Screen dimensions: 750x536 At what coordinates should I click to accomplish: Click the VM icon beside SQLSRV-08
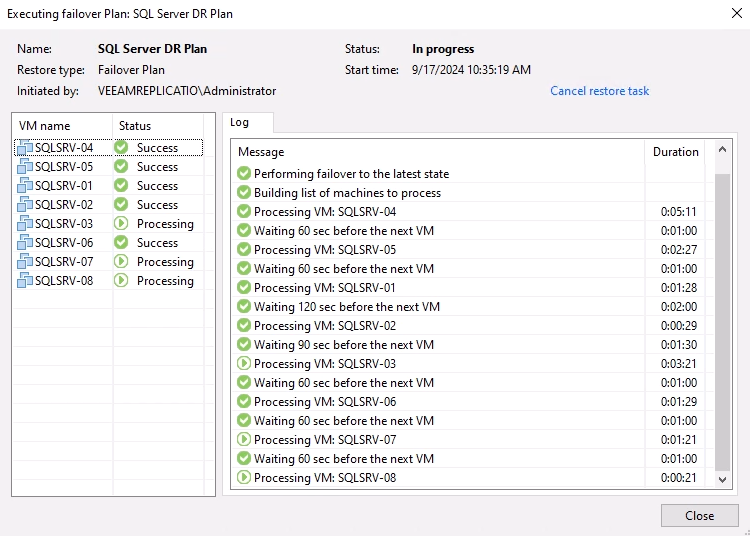pos(25,281)
